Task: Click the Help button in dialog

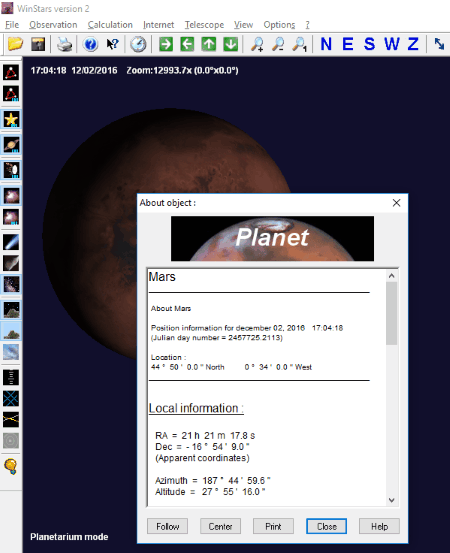Action: (379, 526)
